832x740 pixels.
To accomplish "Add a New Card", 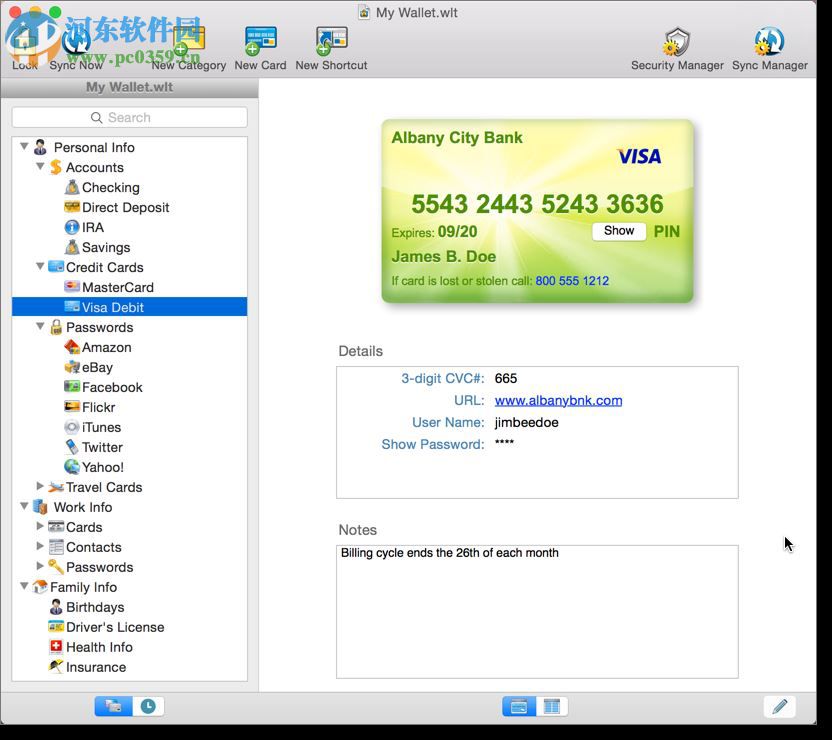I will coord(259,40).
